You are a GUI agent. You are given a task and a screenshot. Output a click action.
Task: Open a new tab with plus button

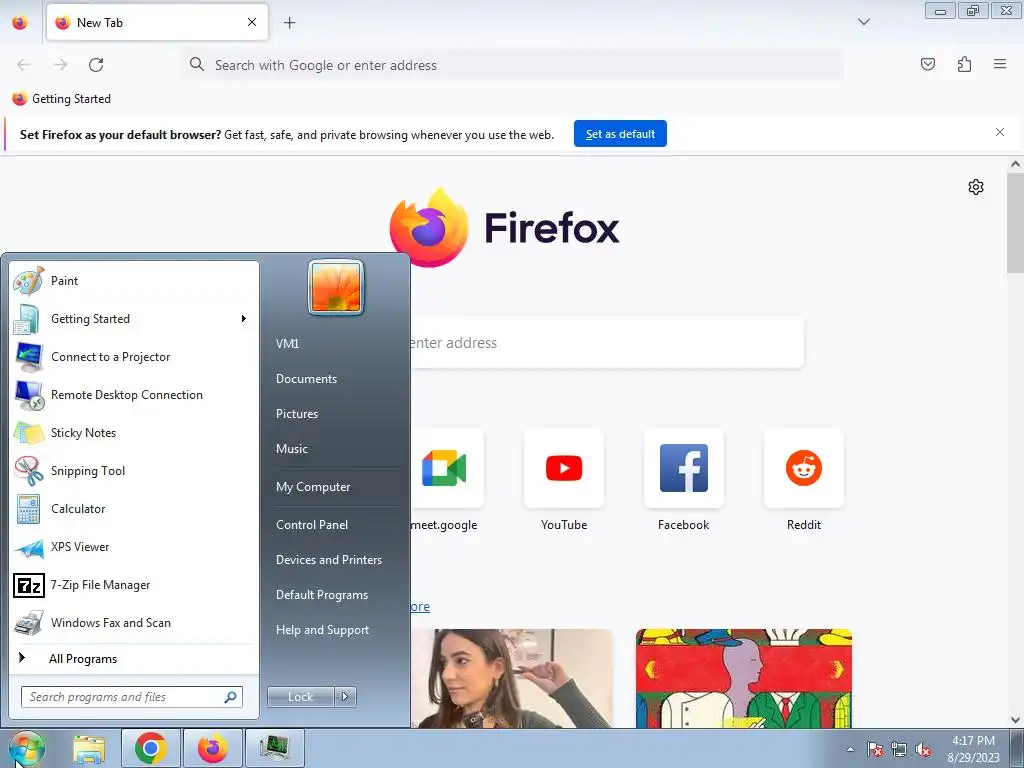tap(289, 23)
